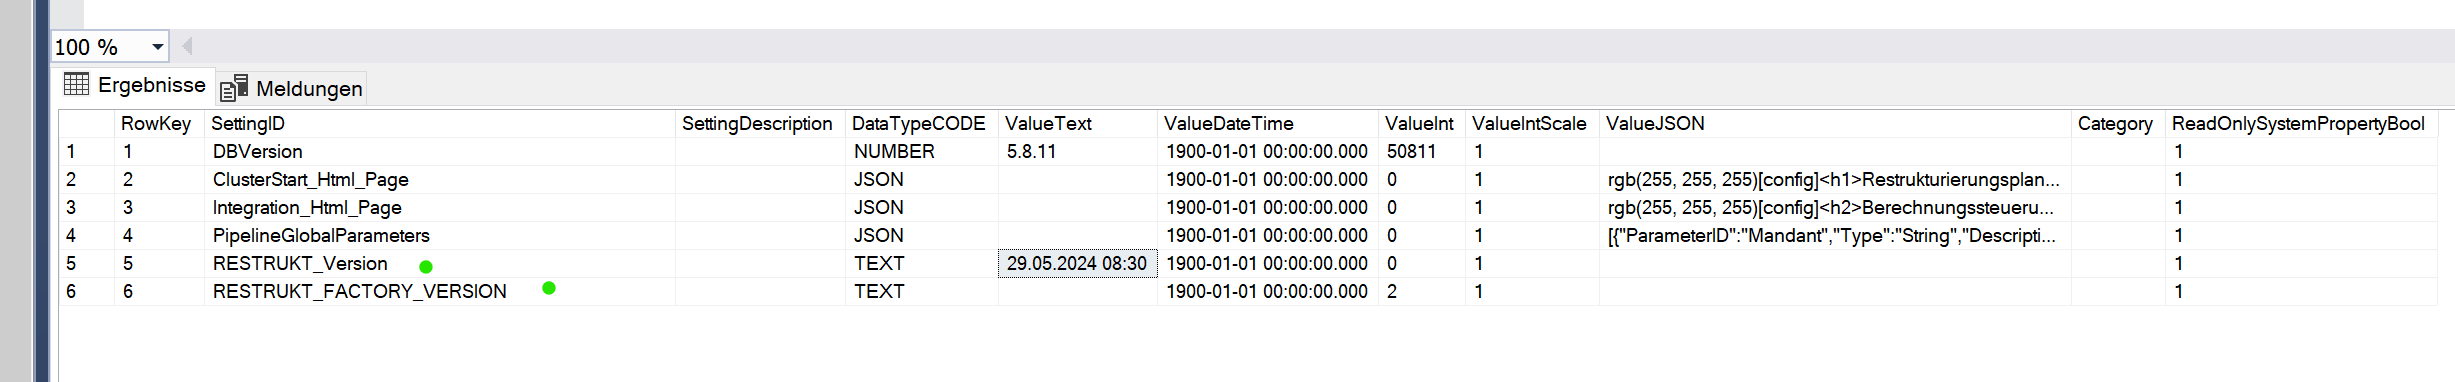Select row header number 1

86,151
